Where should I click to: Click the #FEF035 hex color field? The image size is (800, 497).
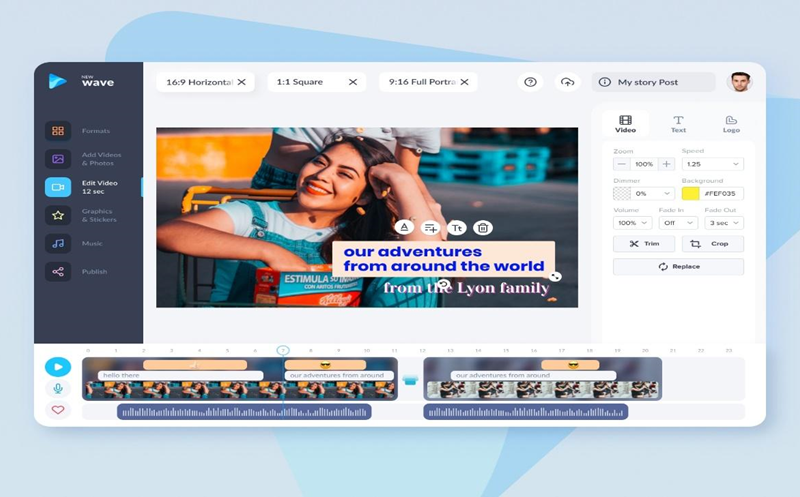(721, 193)
